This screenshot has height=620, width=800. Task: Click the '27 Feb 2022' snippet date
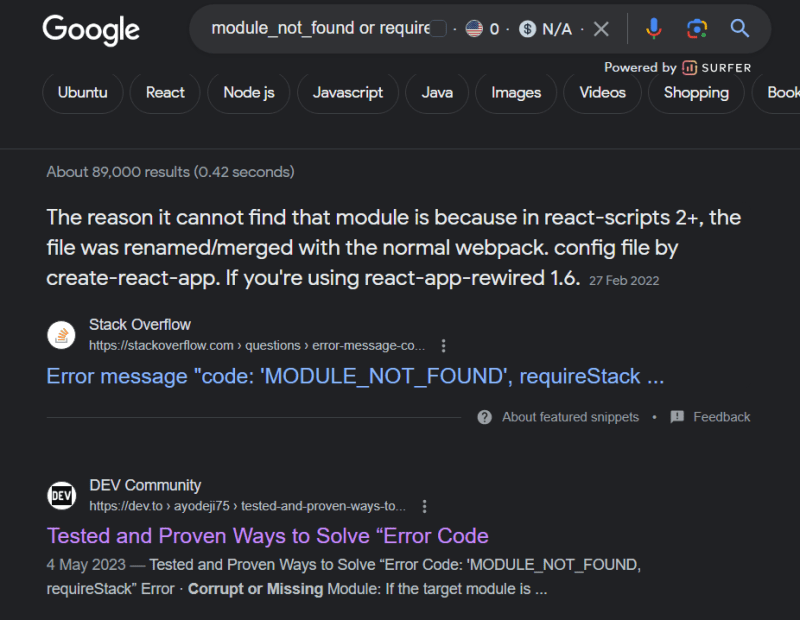[x=624, y=281]
